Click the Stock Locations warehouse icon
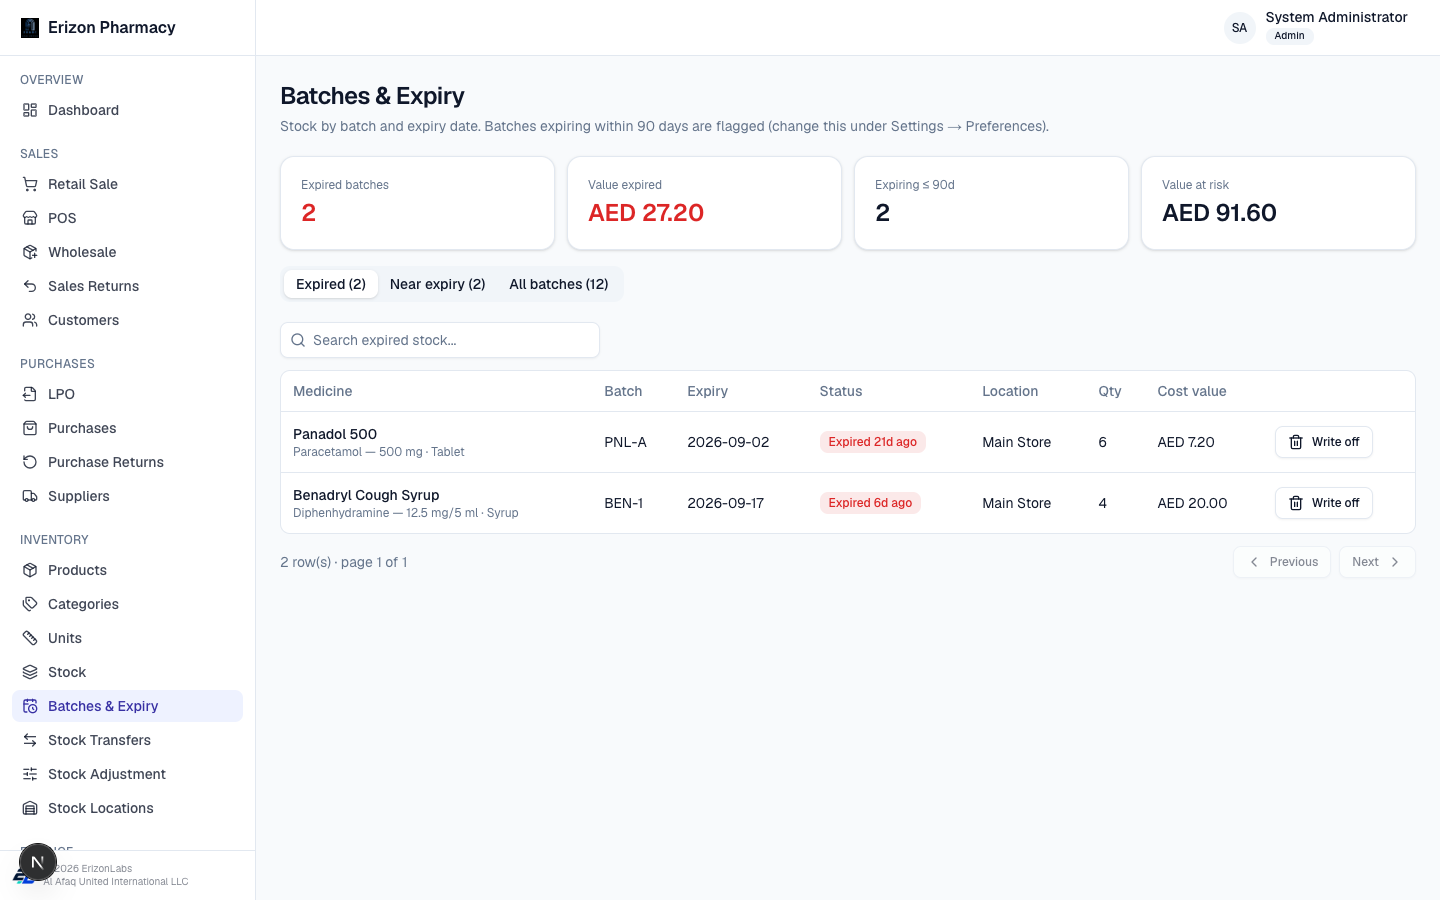Image resolution: width=1440 pixels, height=900 pixels. pos(30,808)
